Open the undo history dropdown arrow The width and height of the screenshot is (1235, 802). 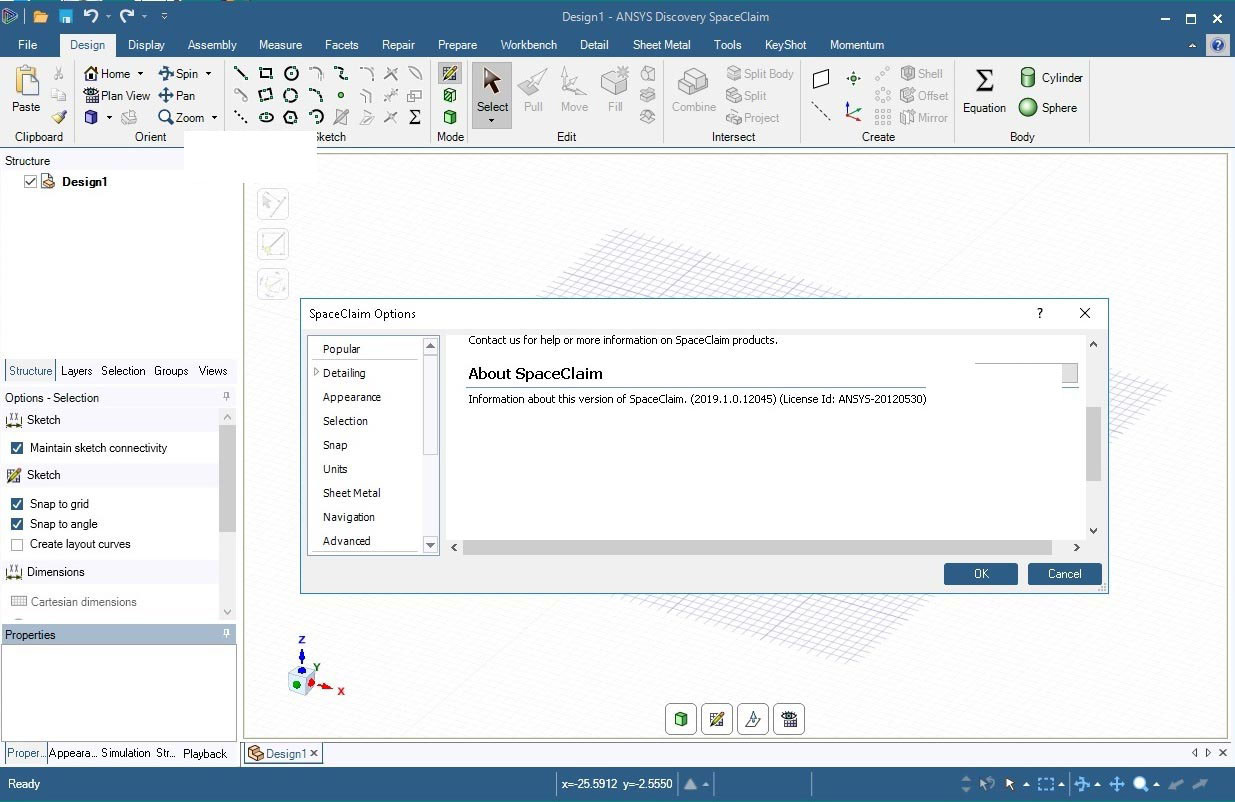click(x=108, y=17)
